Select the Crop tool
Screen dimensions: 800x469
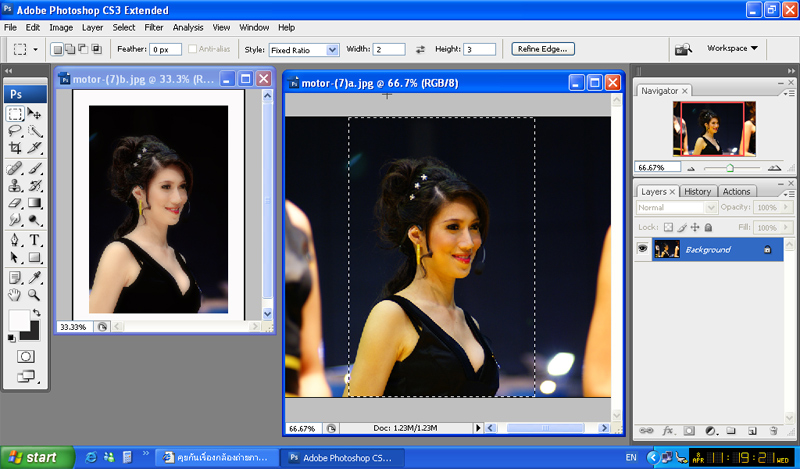point(16,148)
